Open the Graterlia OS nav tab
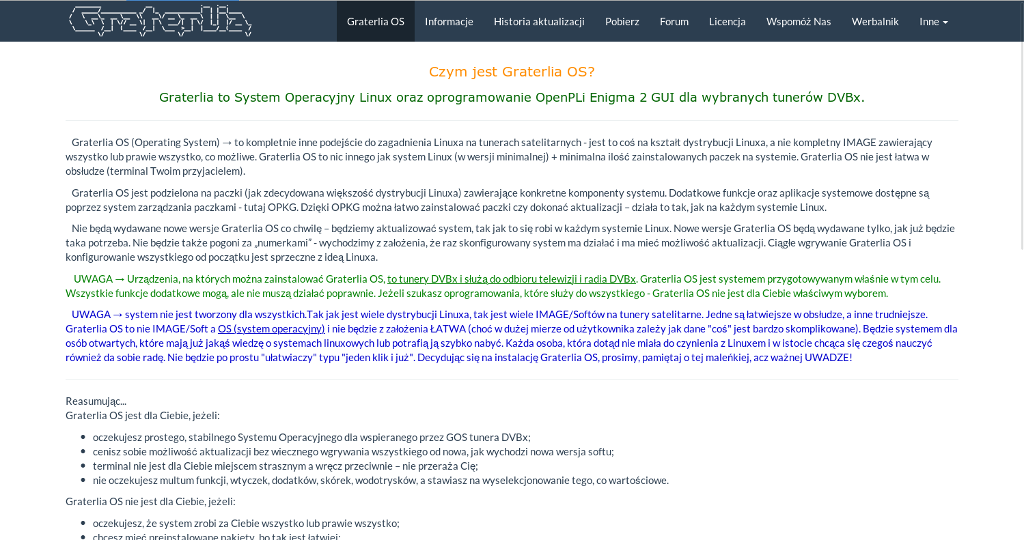The width and height of the screenshot is (1024, 540). pos(376,22)
